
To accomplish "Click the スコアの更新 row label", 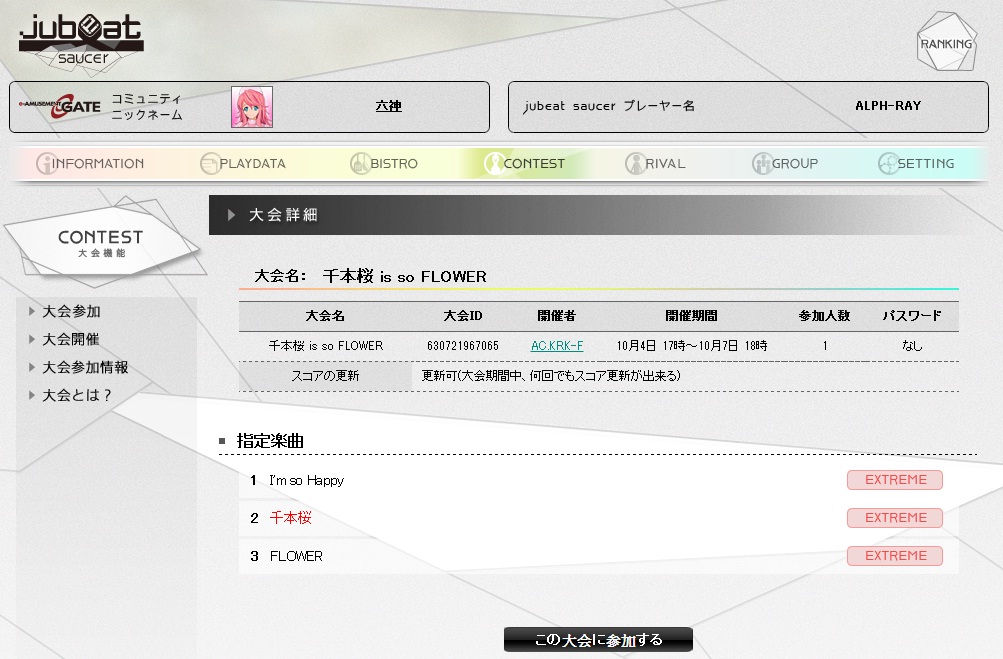I will click(325, 376).
